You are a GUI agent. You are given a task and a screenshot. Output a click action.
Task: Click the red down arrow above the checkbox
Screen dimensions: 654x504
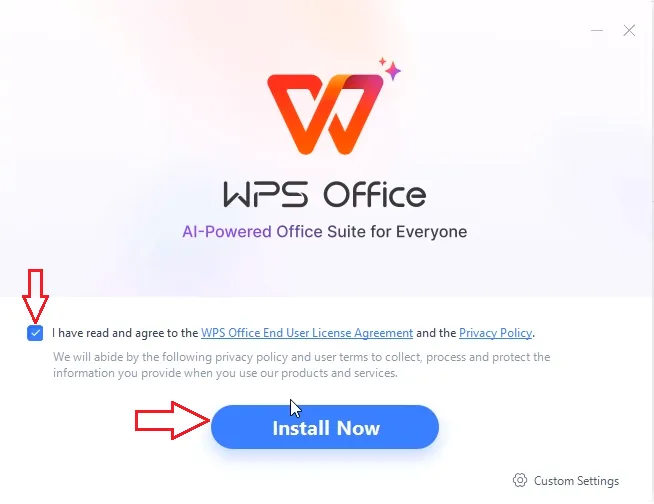[35, 297]
